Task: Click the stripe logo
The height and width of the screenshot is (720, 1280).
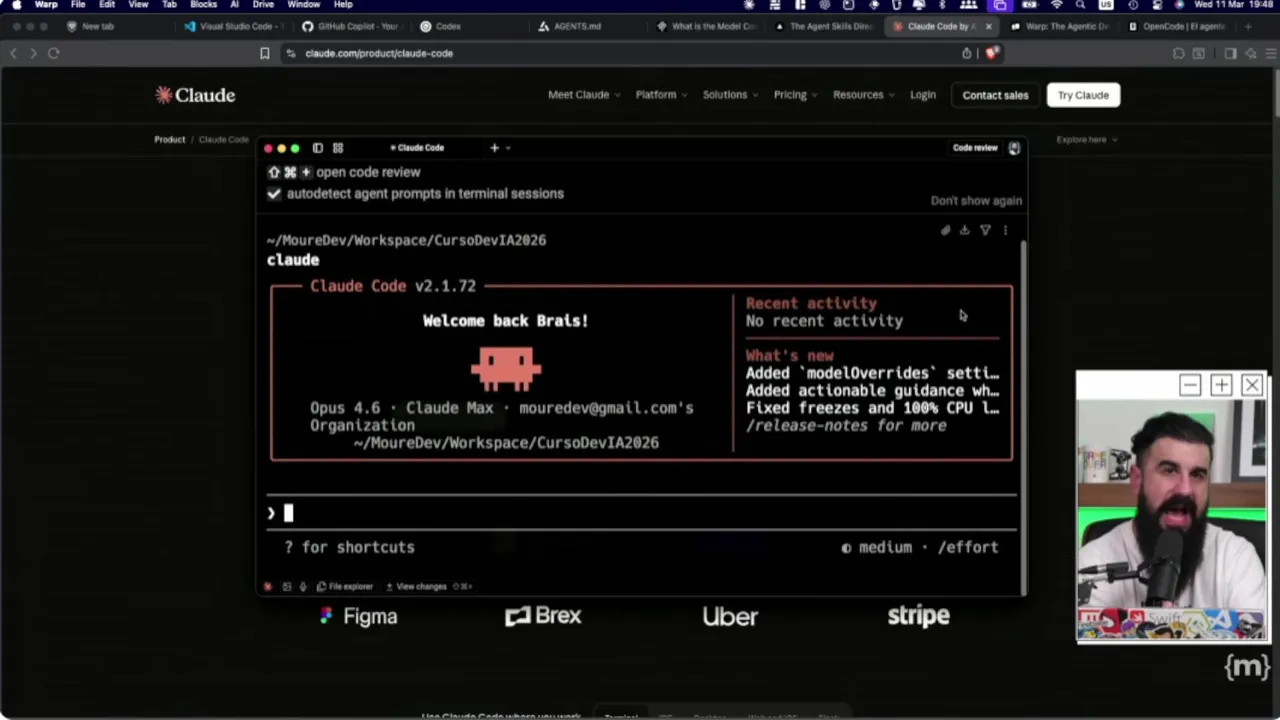Action: coord(918,616)
